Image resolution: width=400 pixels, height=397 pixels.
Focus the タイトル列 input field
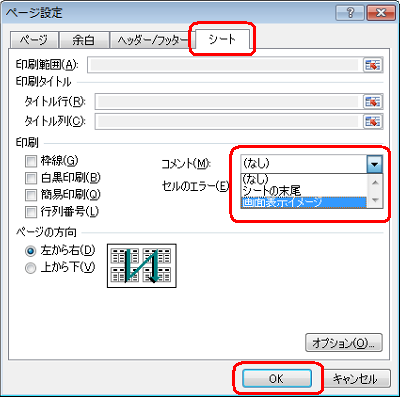(x=229, y=121)
